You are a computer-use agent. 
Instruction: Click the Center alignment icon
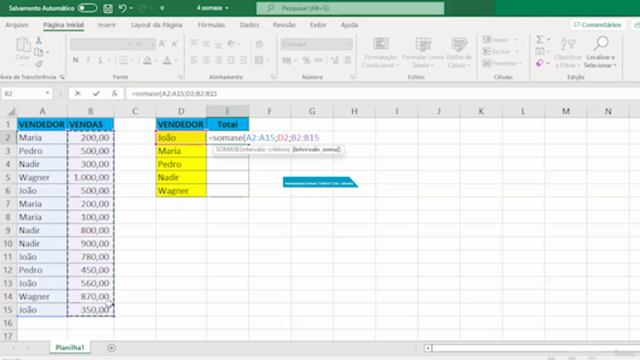[x=206, y=60]
